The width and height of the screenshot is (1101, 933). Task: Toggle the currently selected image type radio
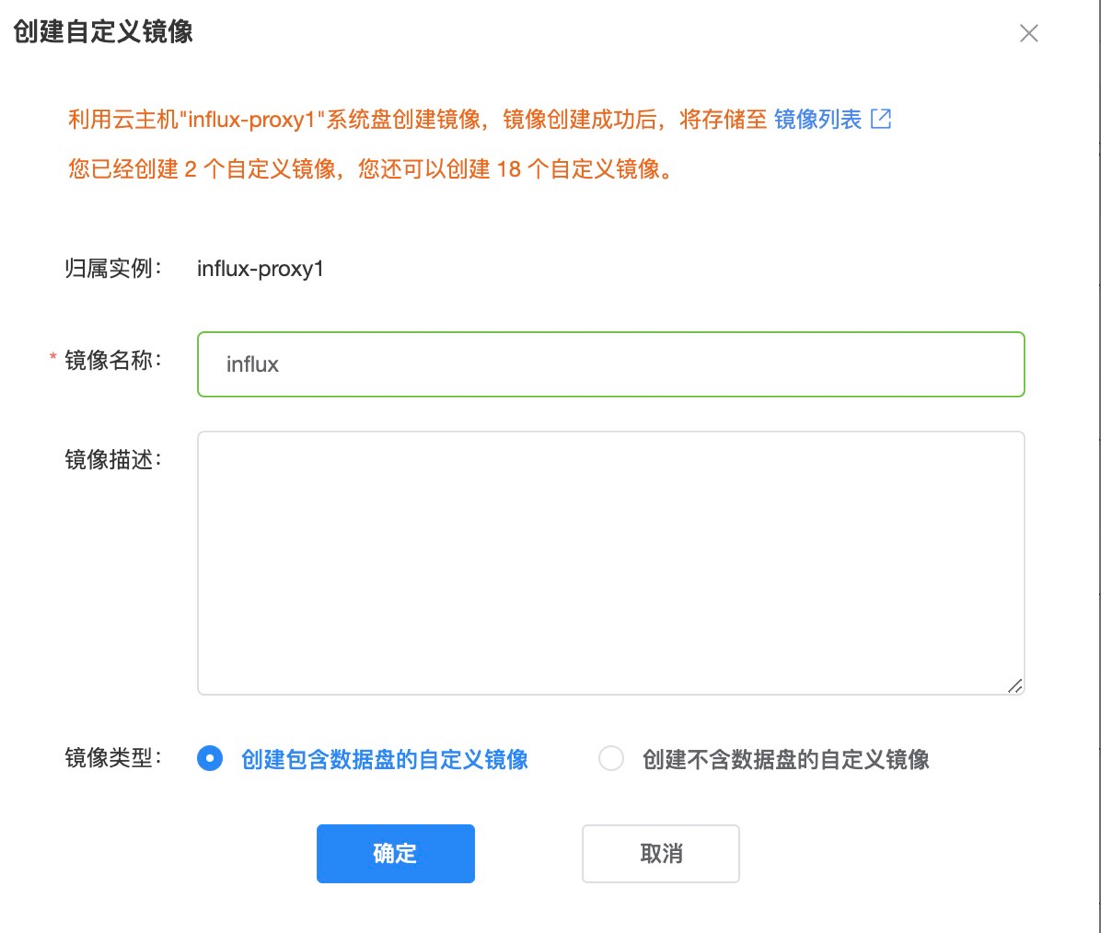point(210,760)
